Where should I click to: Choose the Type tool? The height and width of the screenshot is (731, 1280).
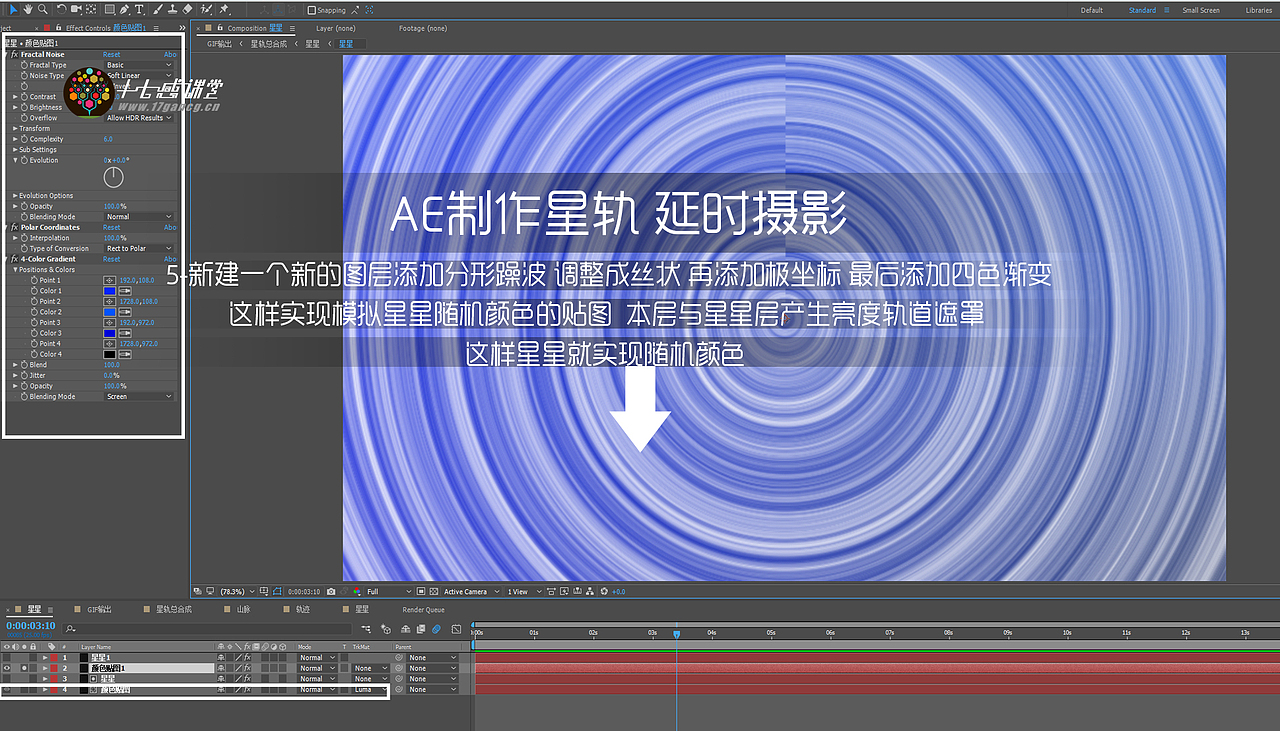click(x=139, y=8)
